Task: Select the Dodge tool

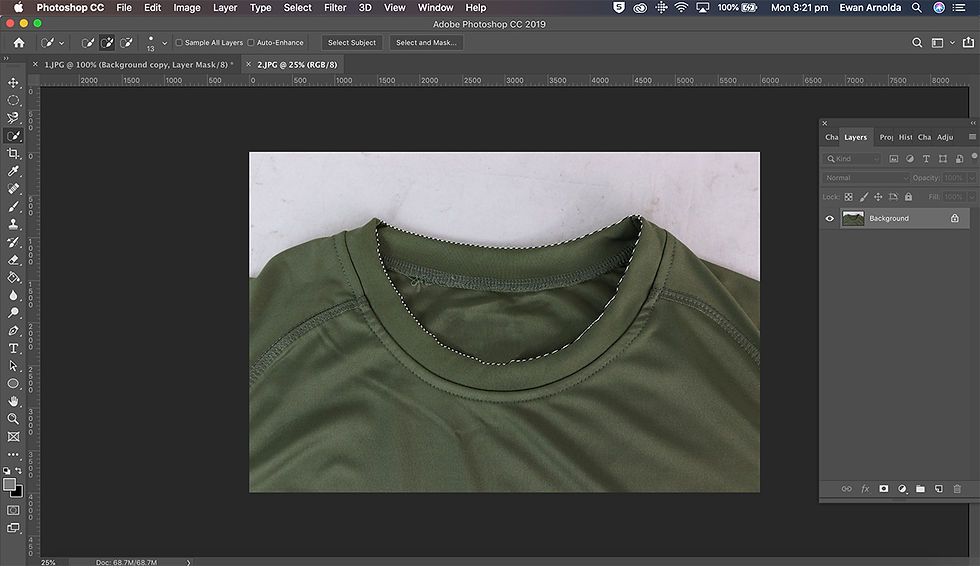Action: click(x=13, y=312)
